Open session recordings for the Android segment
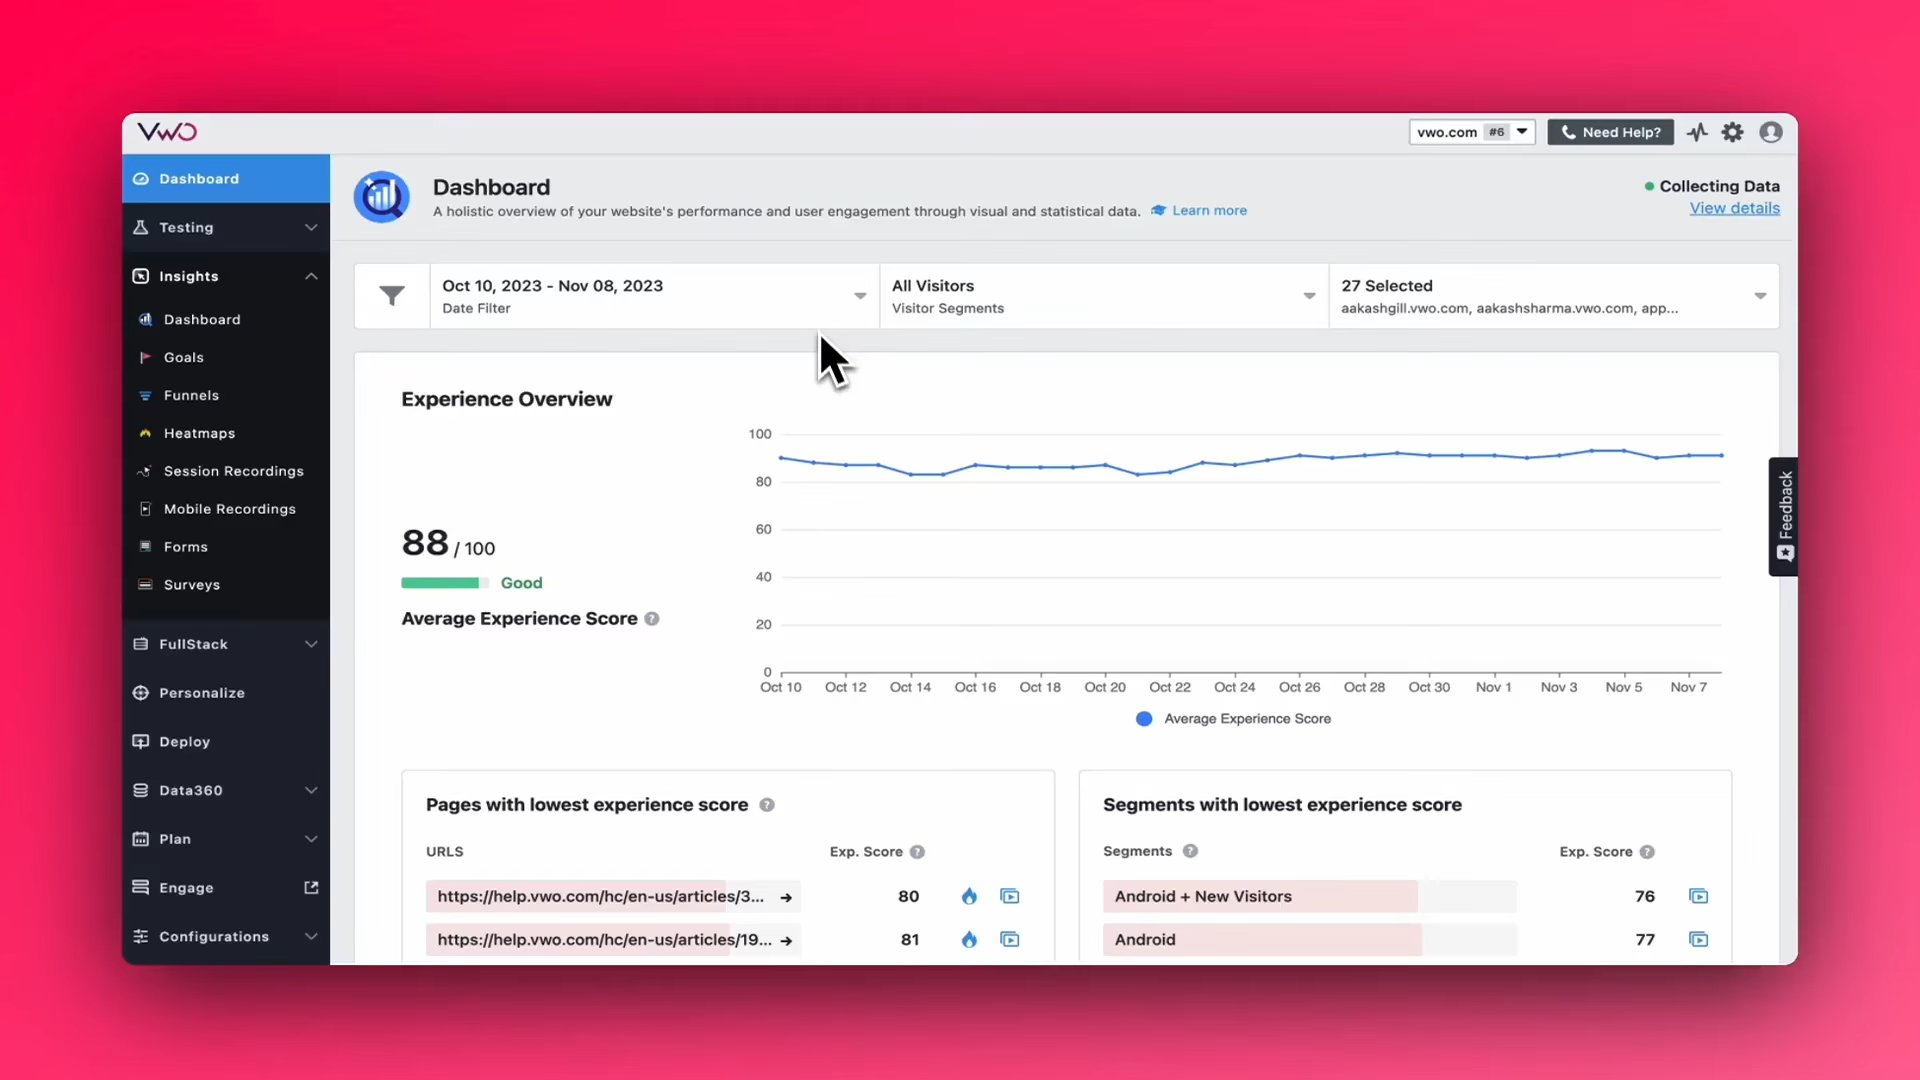The height and width of the screenshot is (1080, 1920). click(1699, 940)
